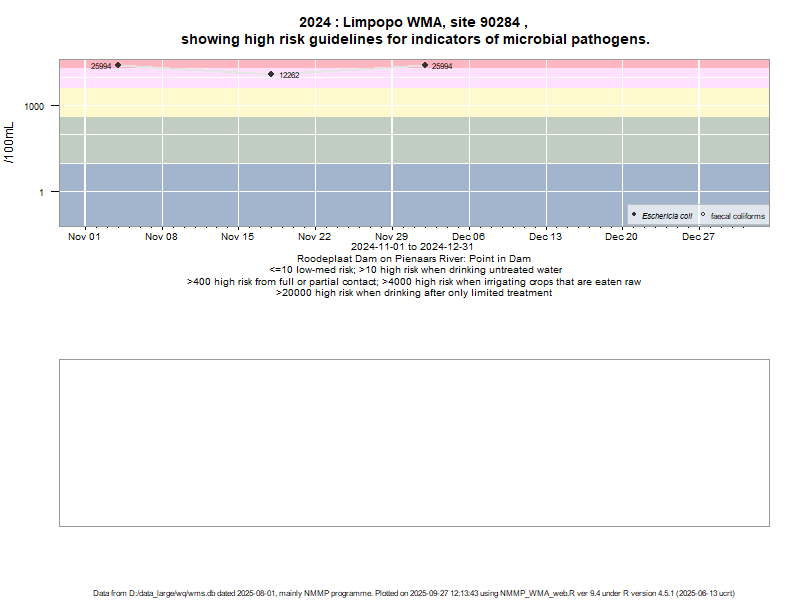Click the Dec 27 x-axis tick label
This screenshot has width=800, height=600.
(x=698, y=237)
